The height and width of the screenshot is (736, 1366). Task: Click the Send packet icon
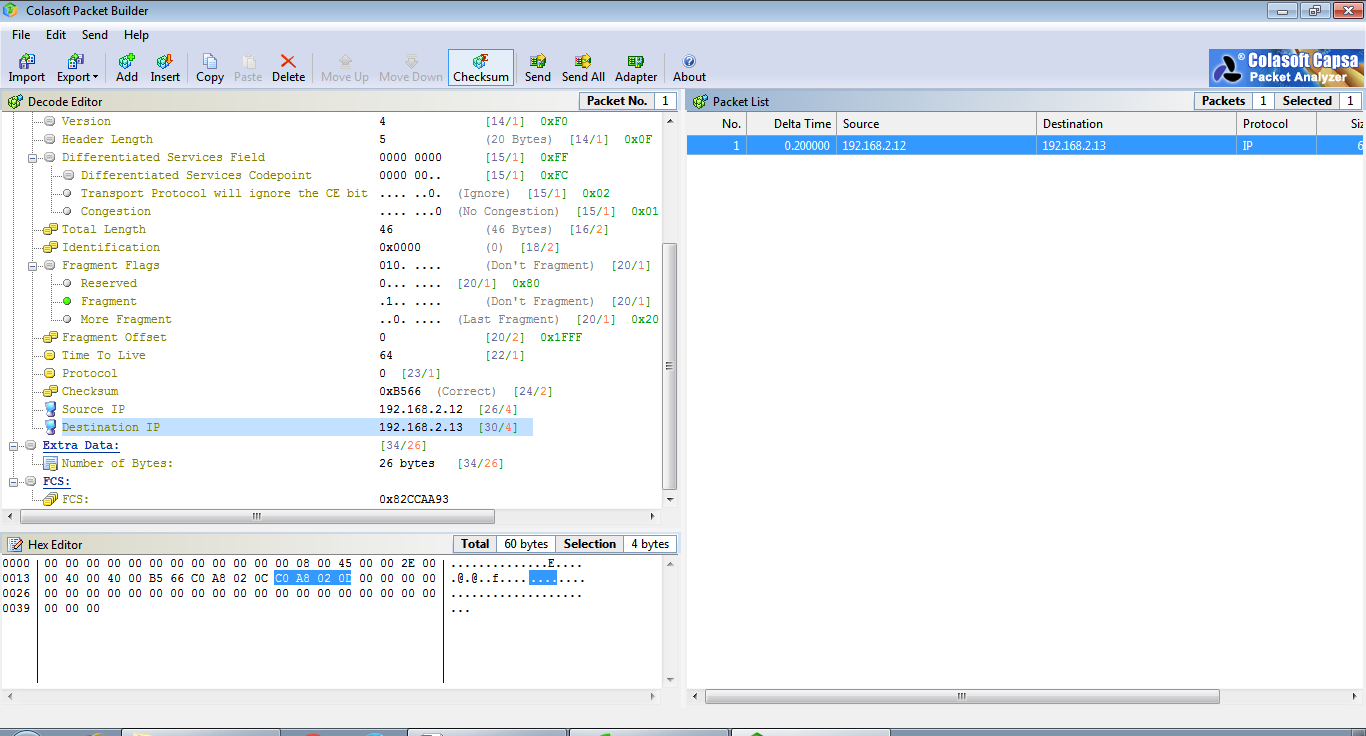tap(537, 67)
